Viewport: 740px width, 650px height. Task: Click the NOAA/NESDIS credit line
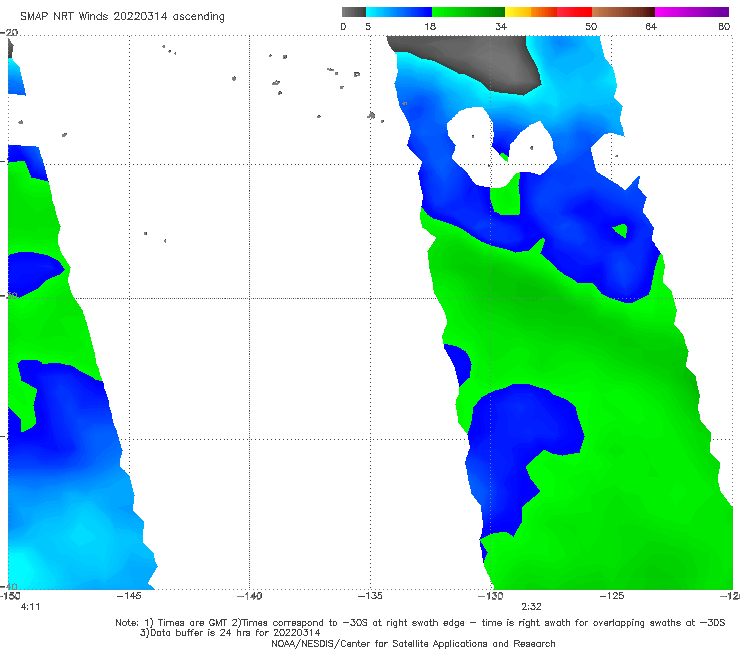413,644
